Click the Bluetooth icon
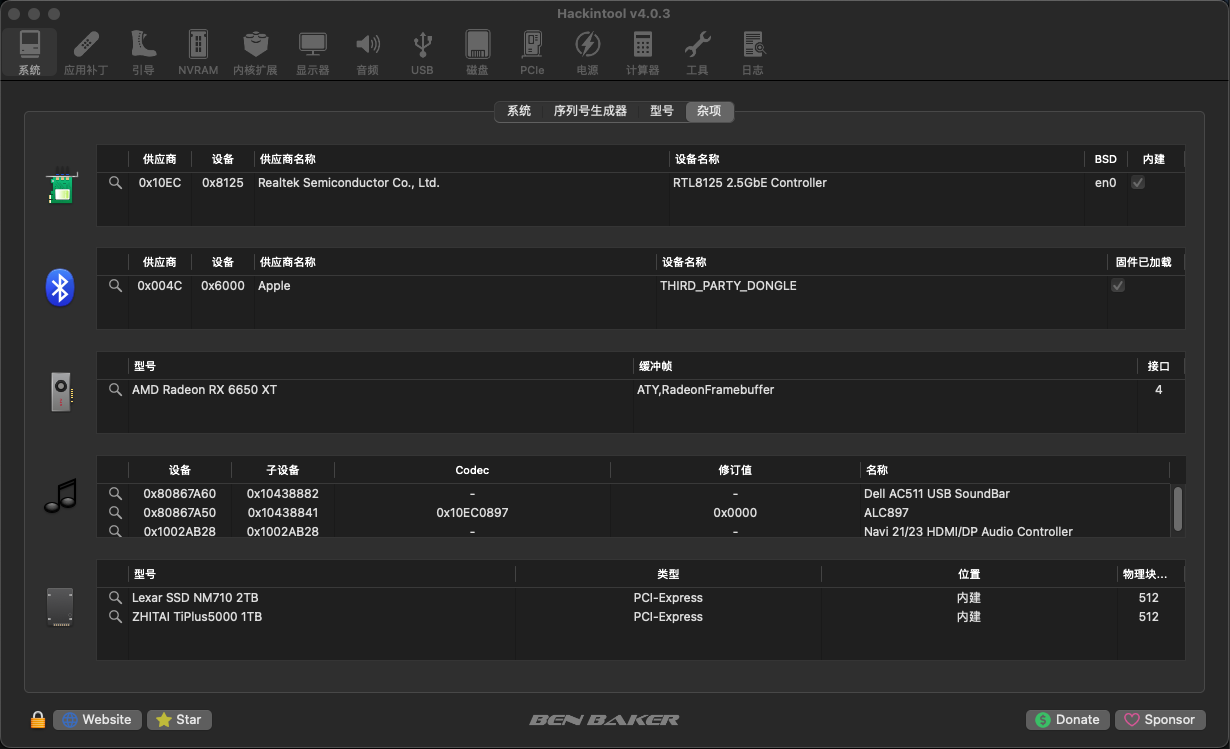The height and width of the screenshot is (749, 1230). pyautogui.click(x=60, y=287)
